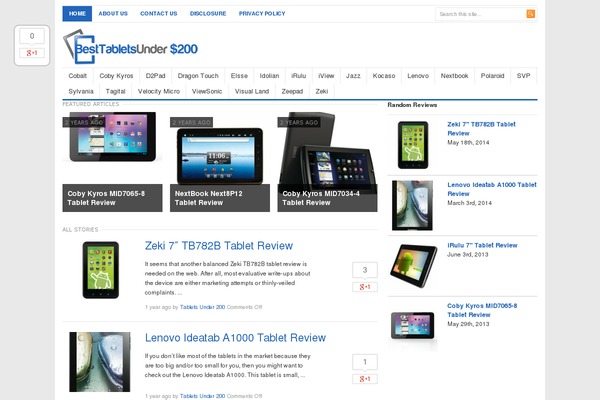Click the floating share count box showing 0

click(x=32, y=36)
